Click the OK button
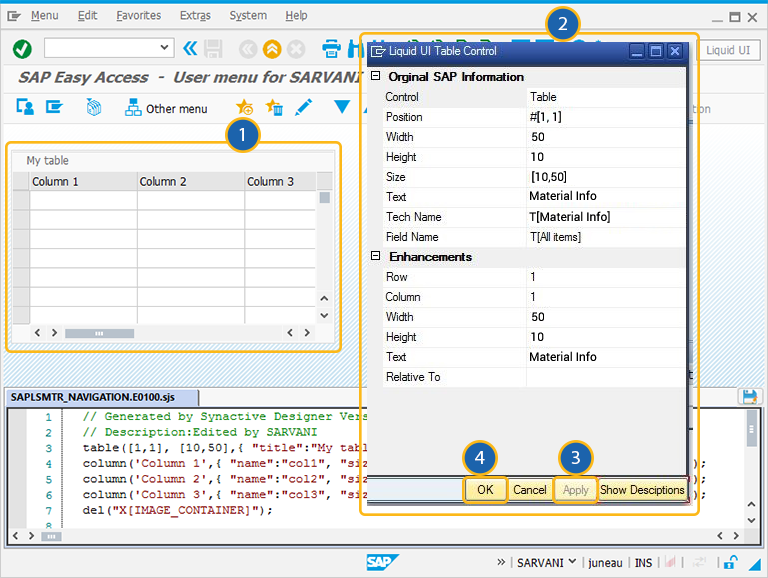The height and width of the screenshot is (578, 768). click(485, 490)
